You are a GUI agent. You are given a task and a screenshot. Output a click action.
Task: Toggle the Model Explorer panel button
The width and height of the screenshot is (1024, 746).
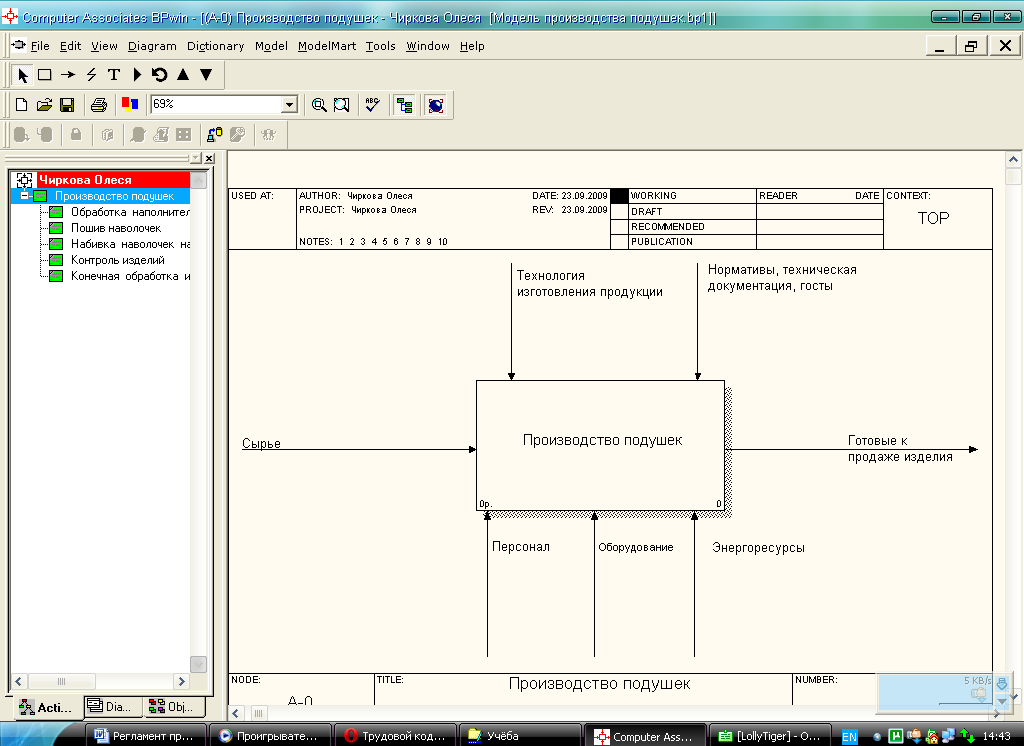404,105
